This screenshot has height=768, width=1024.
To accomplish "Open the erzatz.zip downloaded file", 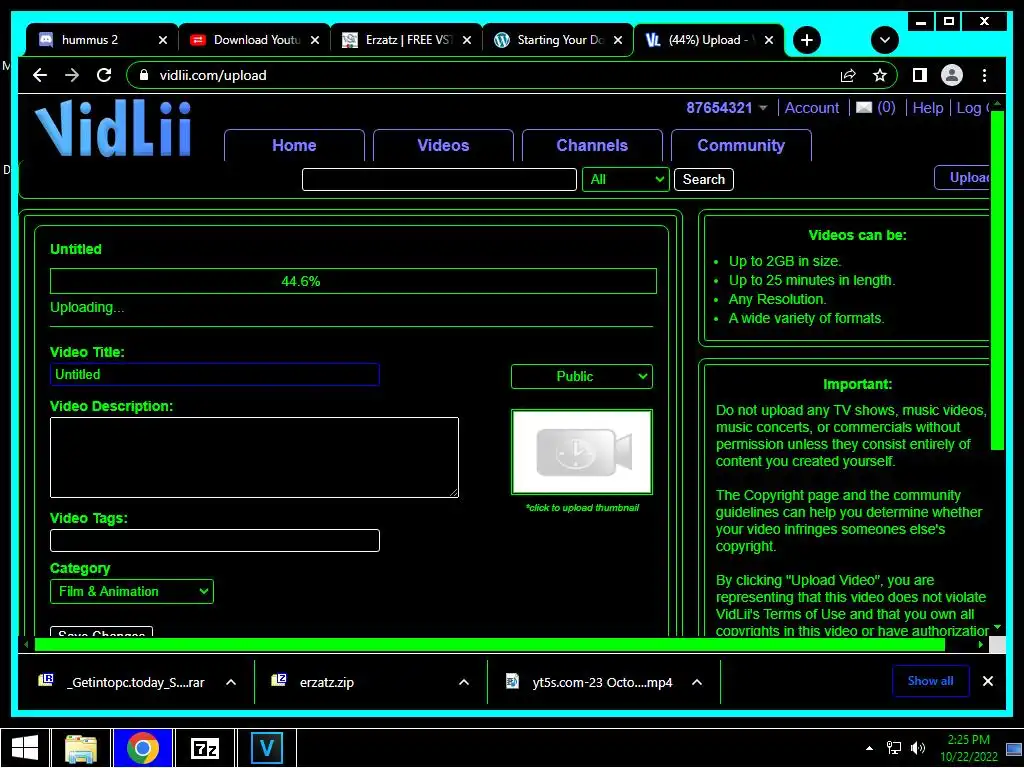I will click(x=327, y=682).
